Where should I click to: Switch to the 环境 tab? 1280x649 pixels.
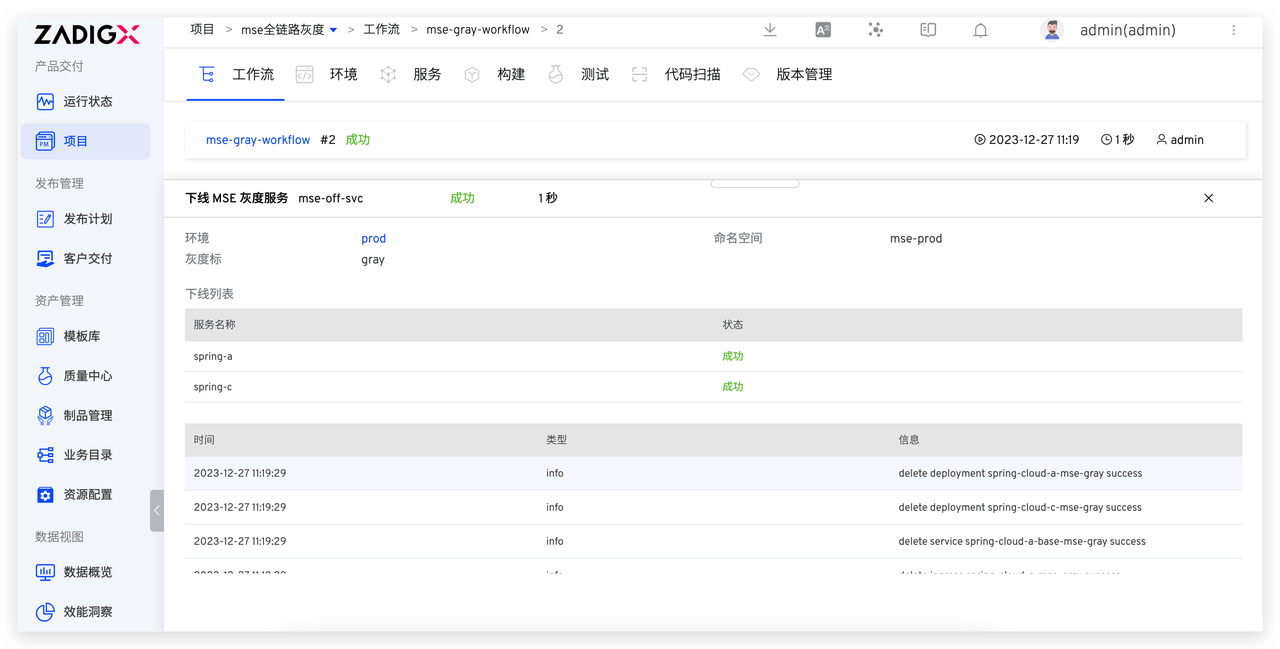pos(343,73)
